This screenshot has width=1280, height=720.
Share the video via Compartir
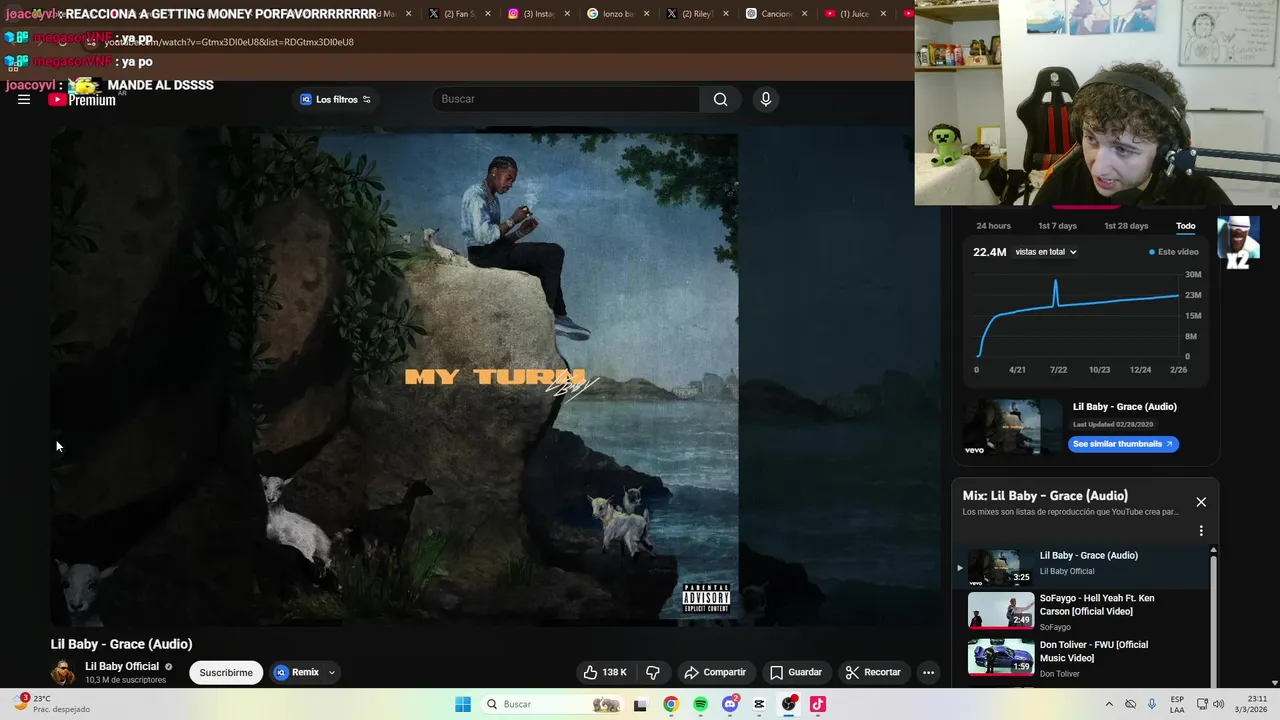click(715, 672)
